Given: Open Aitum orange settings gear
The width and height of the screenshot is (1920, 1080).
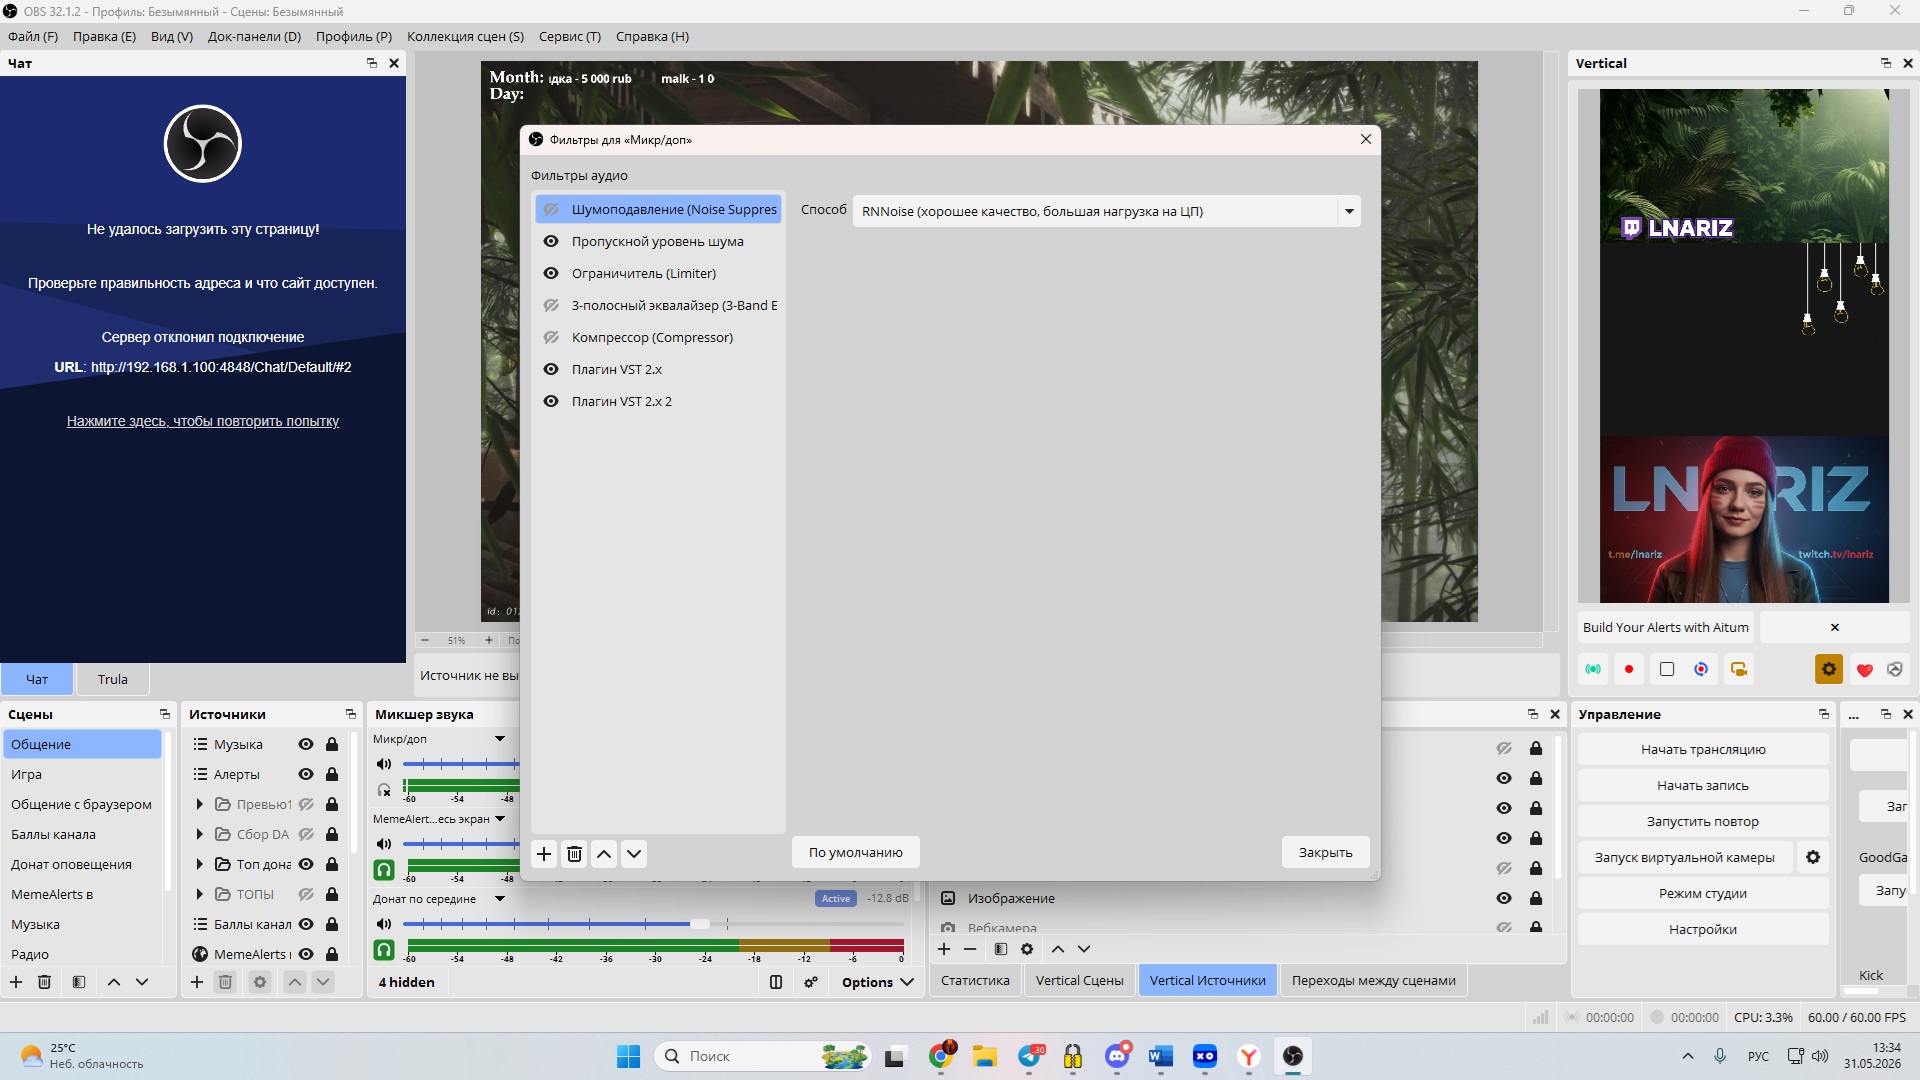Looking at the screenshot, I should (x=1829, y=669).
